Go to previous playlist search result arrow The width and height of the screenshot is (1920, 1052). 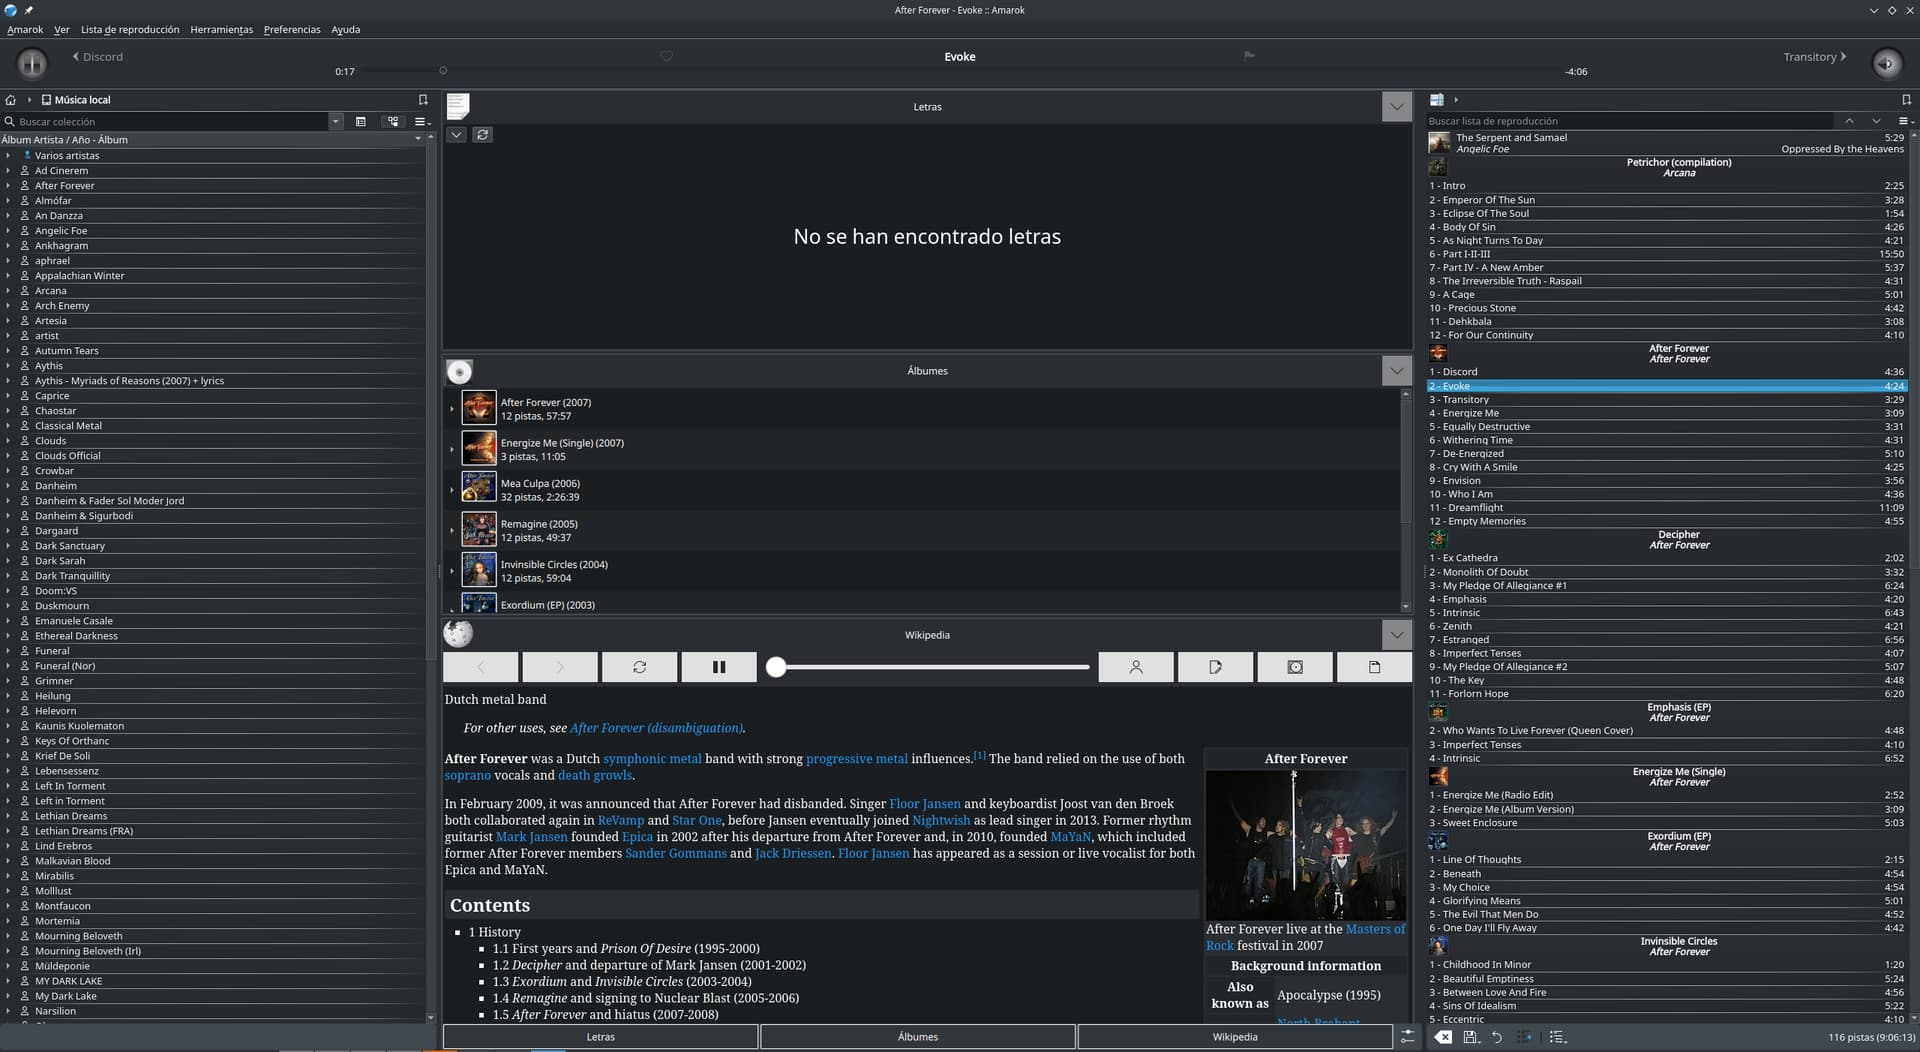tap(1849, 121)
